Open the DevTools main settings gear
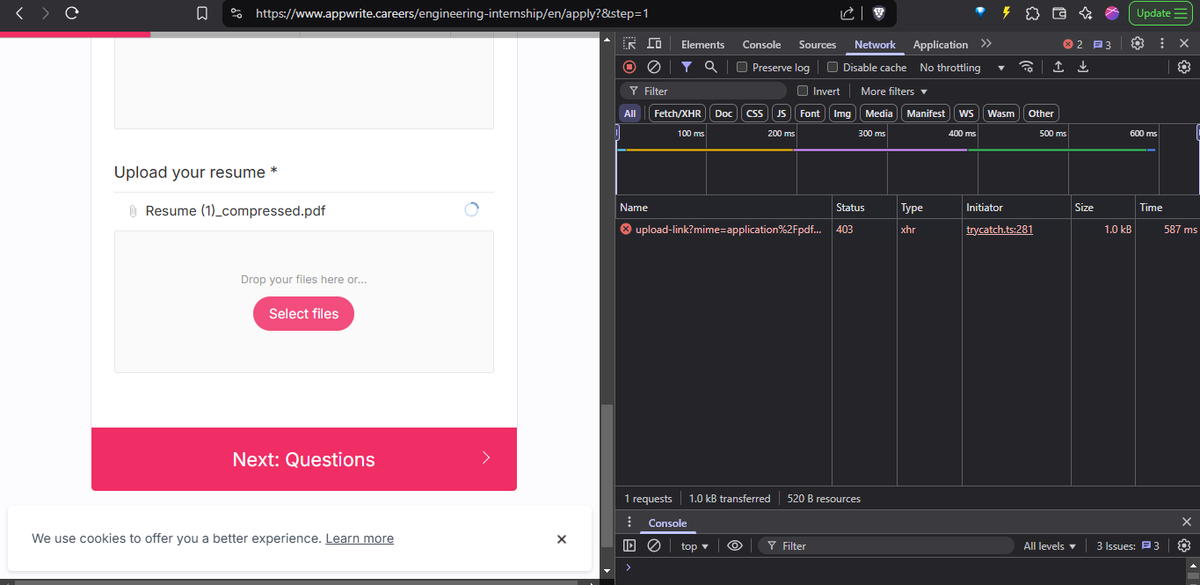Viewport: 1200px width, 585px height. [1137, 44]
